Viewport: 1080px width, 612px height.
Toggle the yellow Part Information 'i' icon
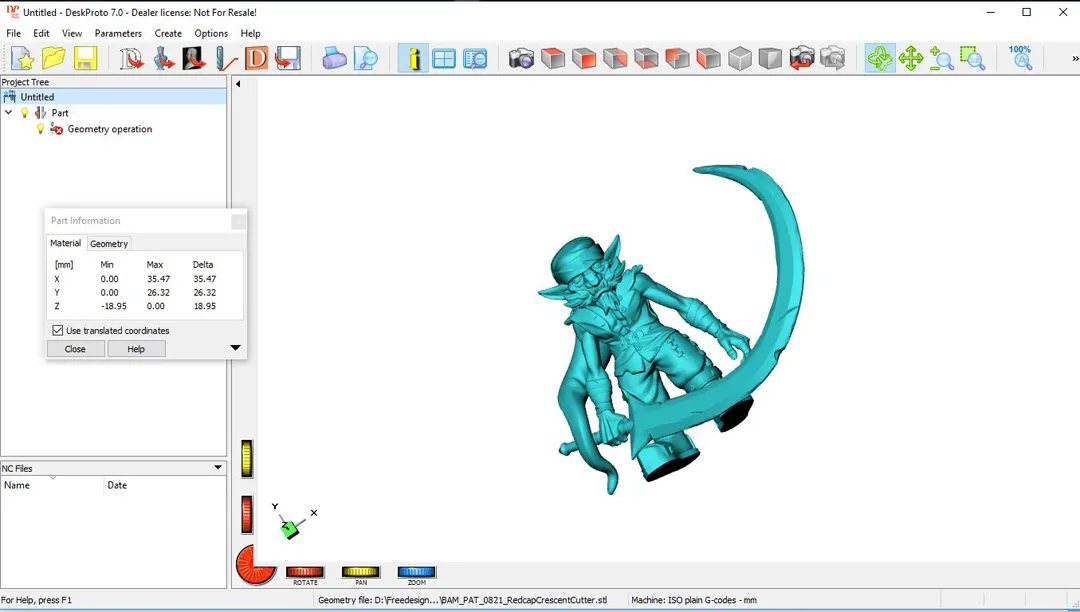[413, 59]
